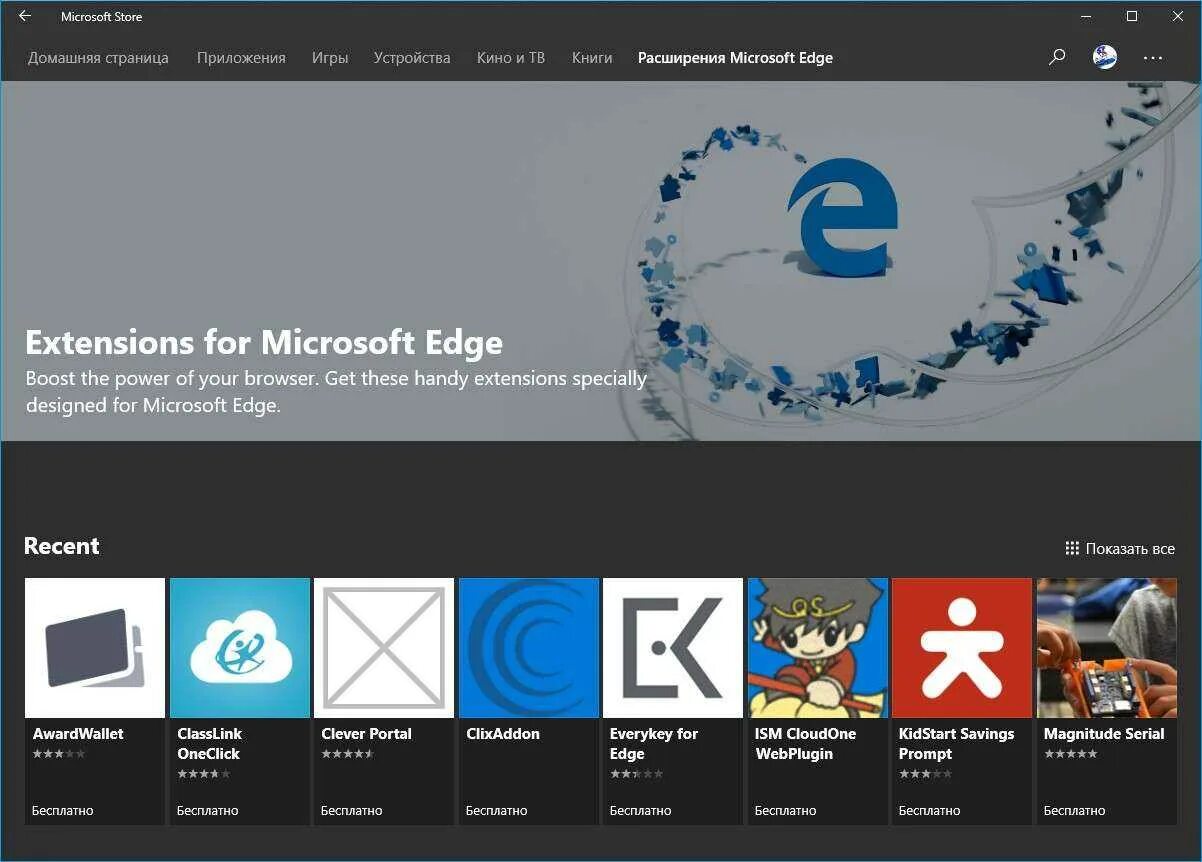The width and height of the screenshot is (1202, 862).
Task: Open the Кино и ТВ tab
Action: [511, 58]
